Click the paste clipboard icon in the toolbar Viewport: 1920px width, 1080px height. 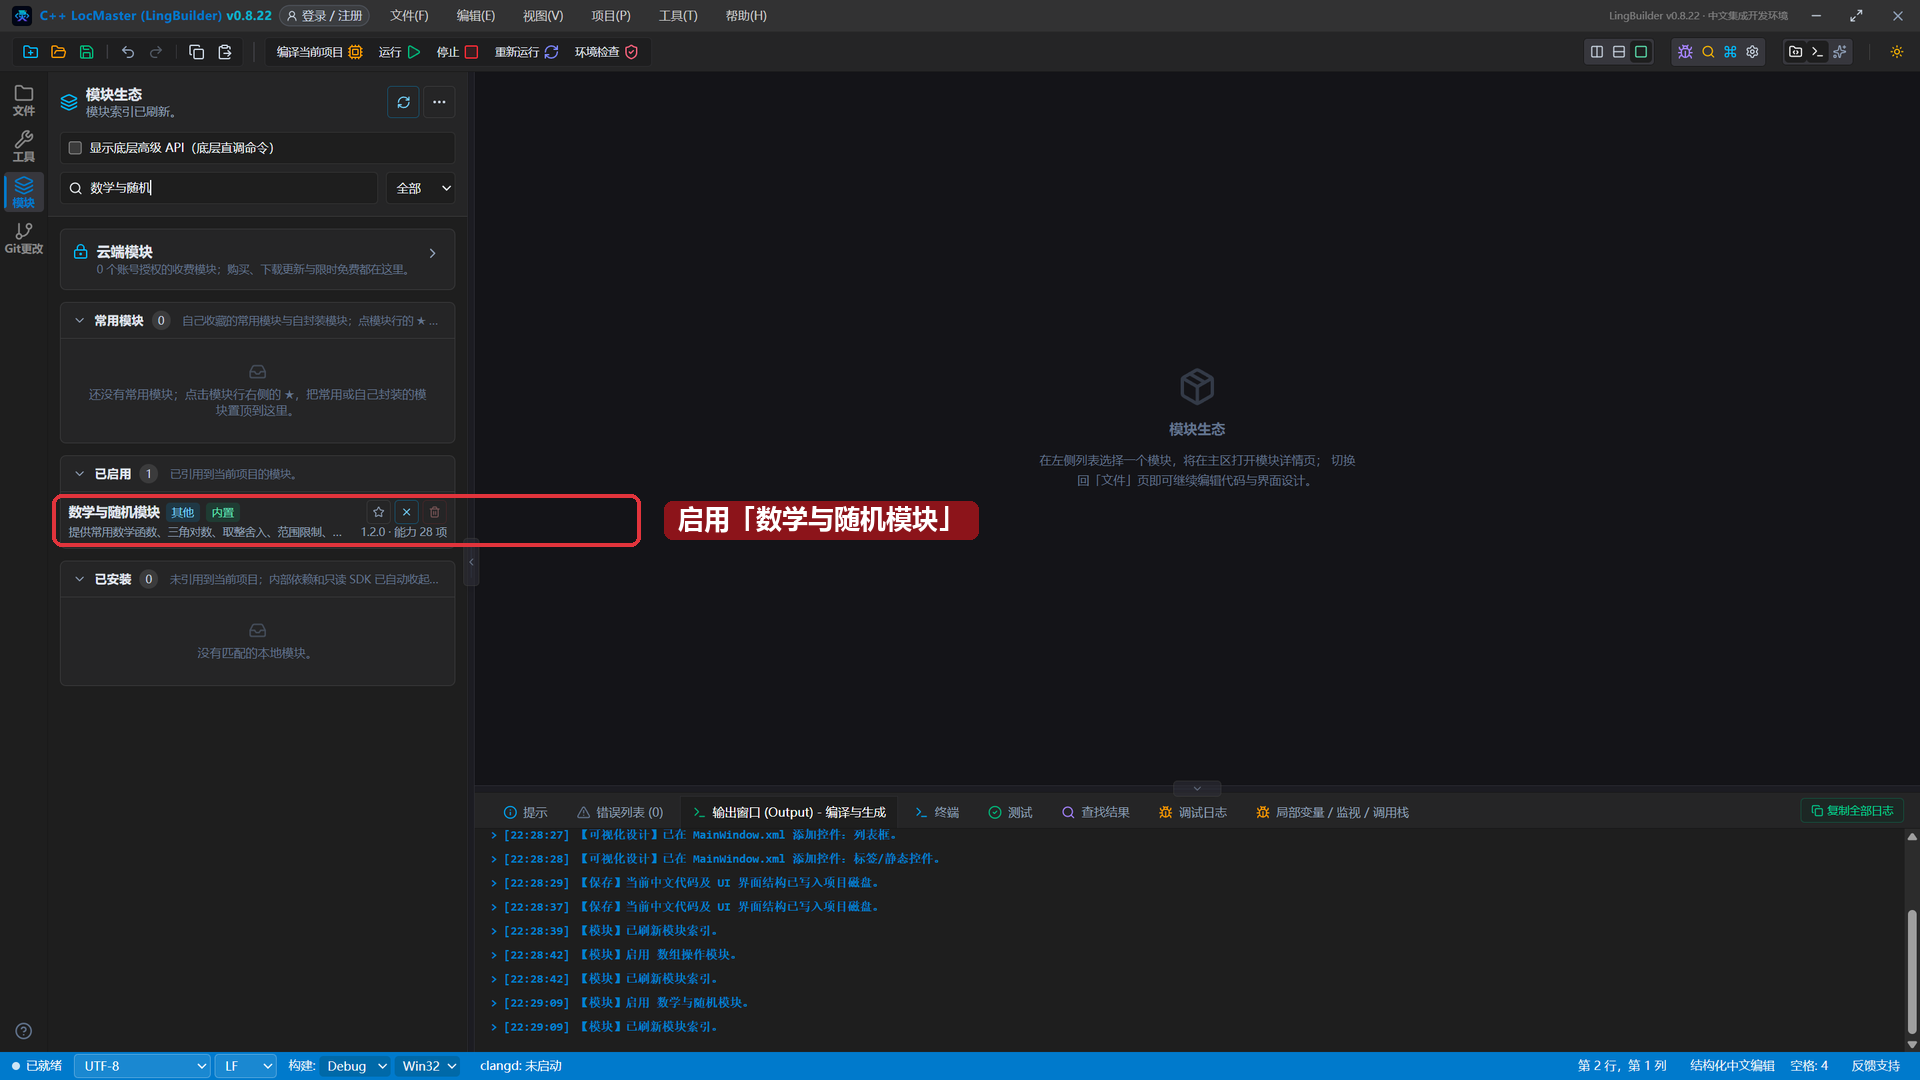click(225, 52)
